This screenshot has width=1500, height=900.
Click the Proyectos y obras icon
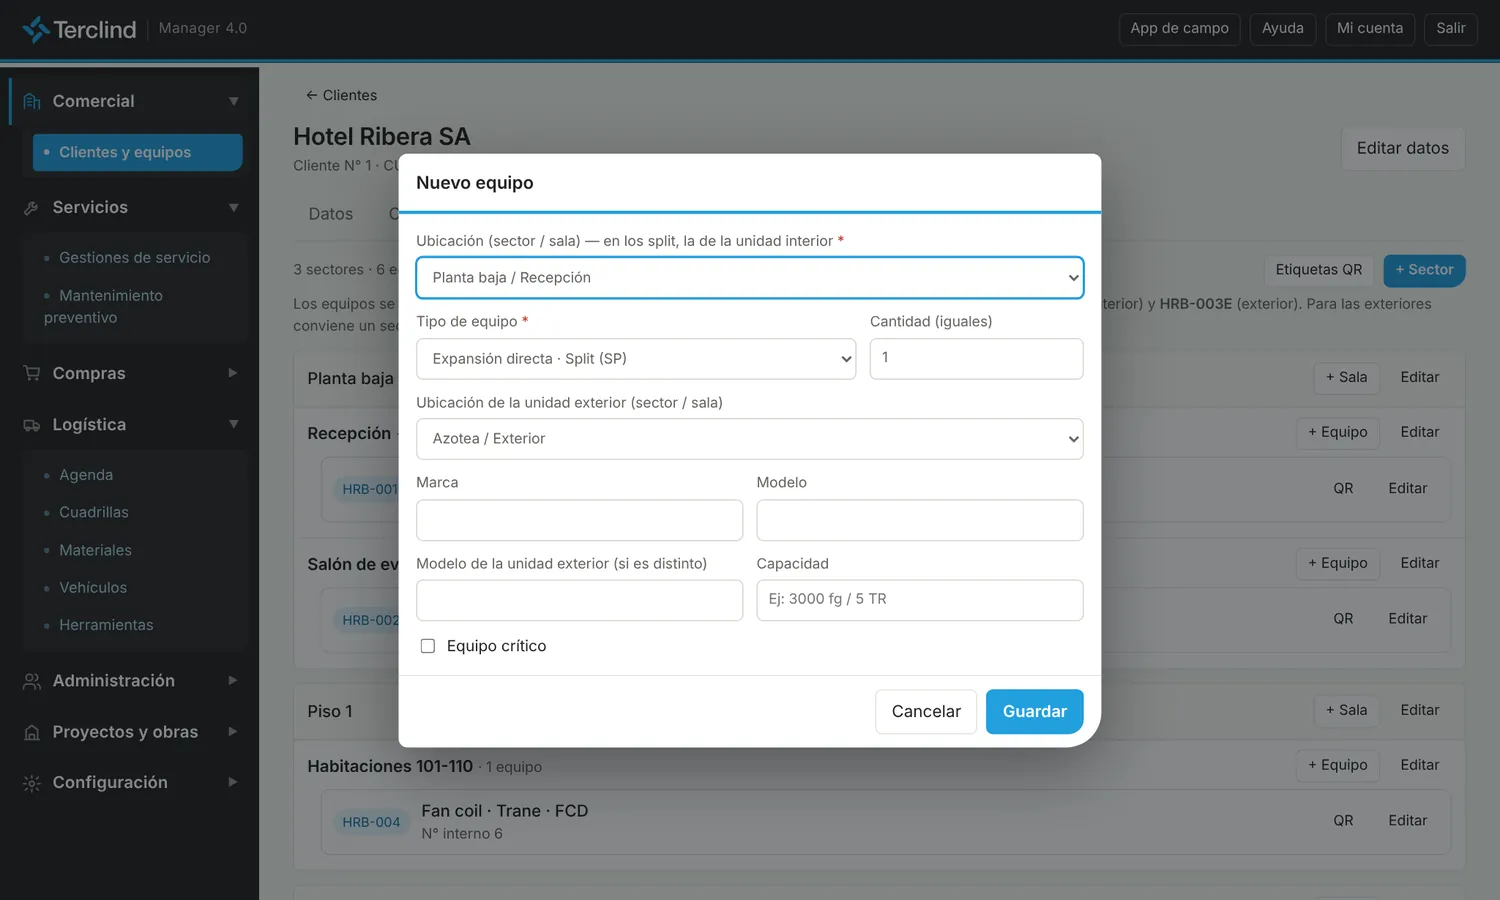coord(32,732)
